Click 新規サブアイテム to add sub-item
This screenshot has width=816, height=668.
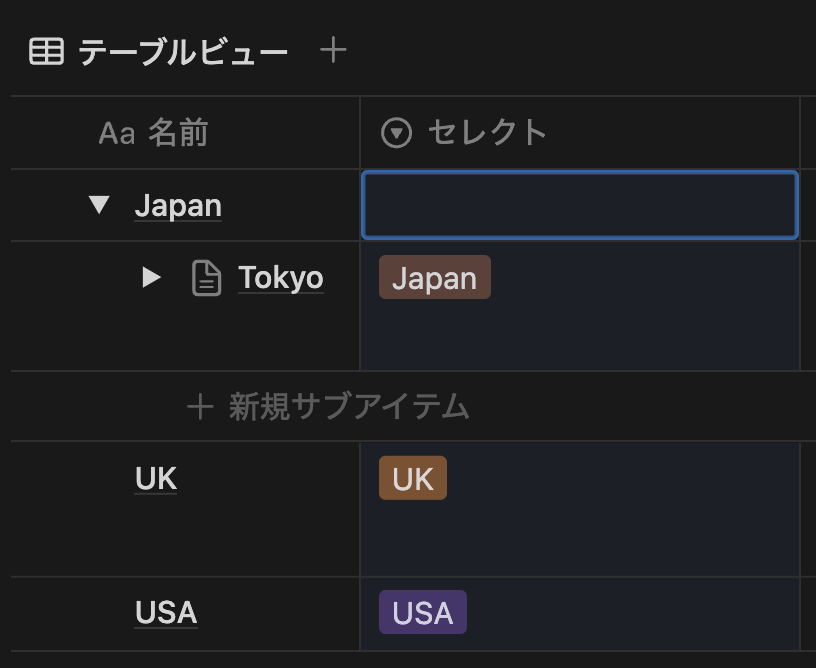(x=349, y=407)
